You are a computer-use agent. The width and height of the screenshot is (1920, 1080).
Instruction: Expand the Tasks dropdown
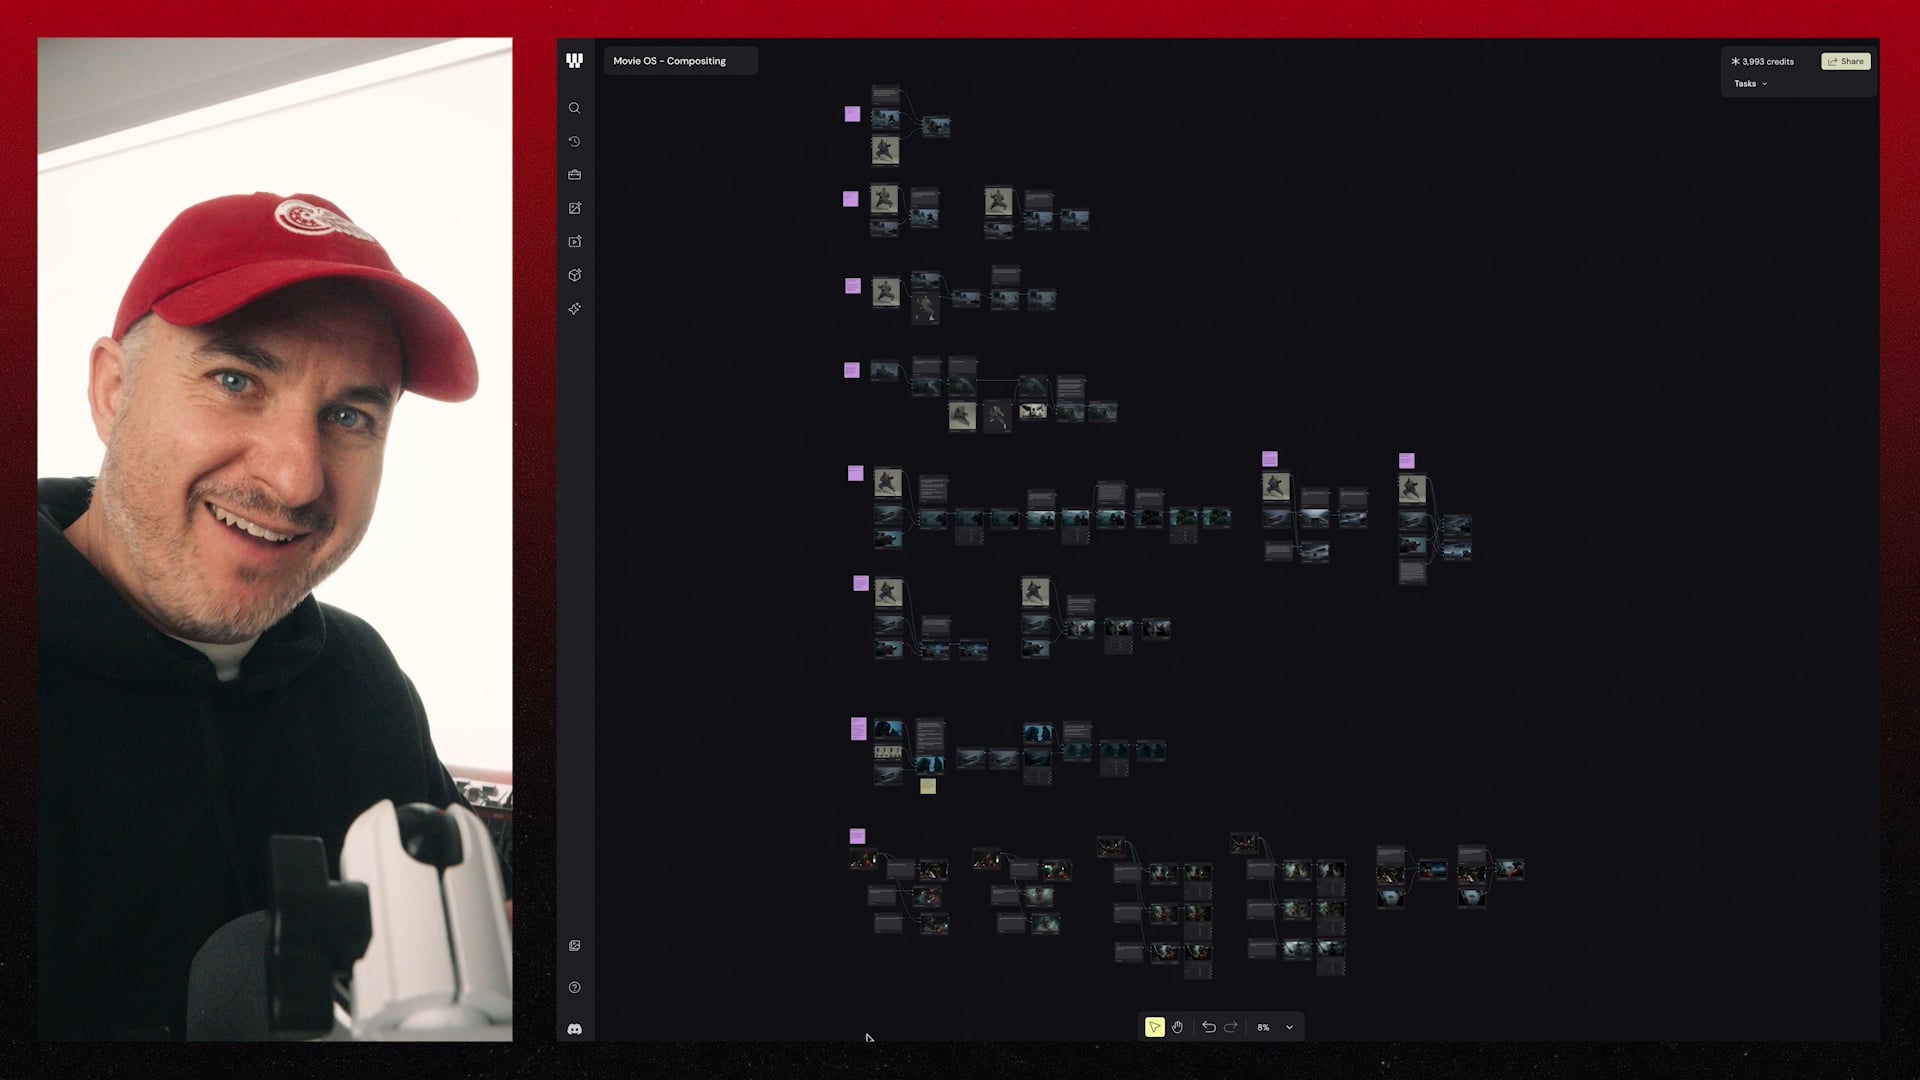[1749, 83]
